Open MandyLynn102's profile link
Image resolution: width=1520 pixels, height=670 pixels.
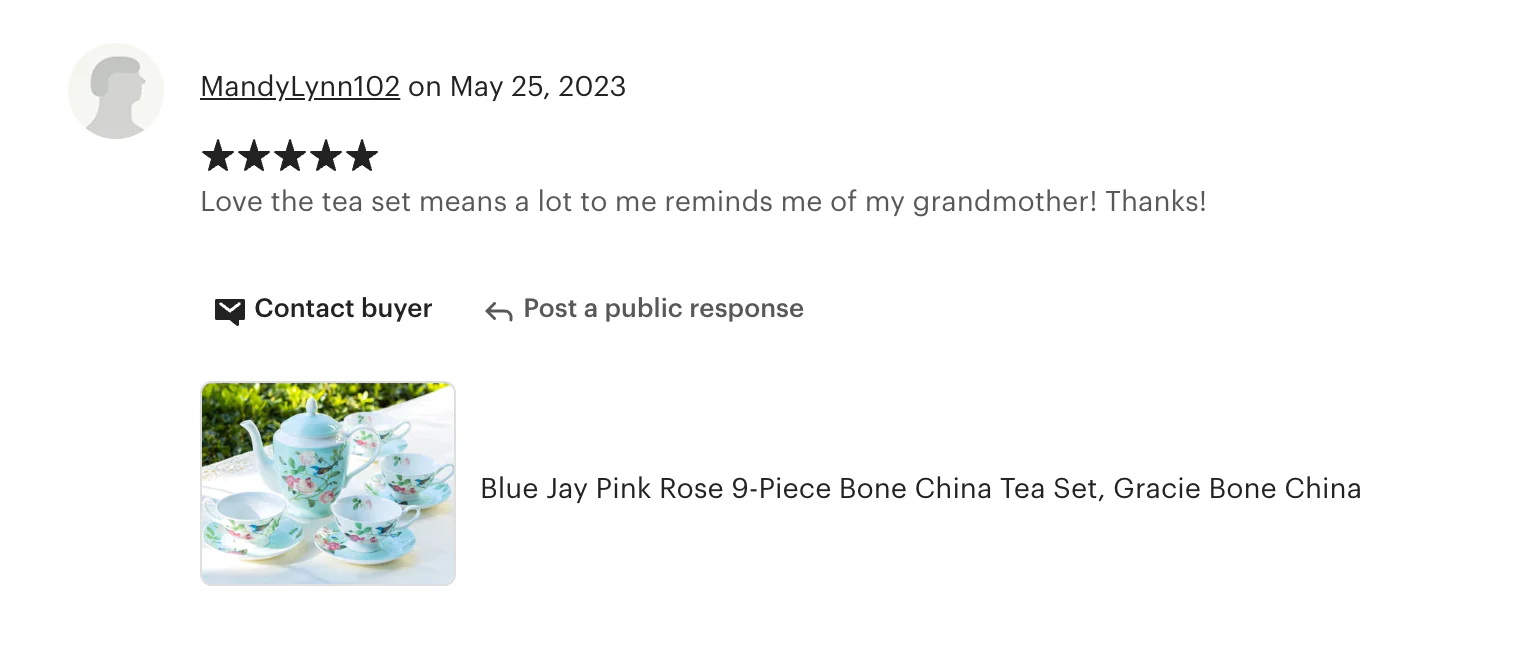(300, 87)
